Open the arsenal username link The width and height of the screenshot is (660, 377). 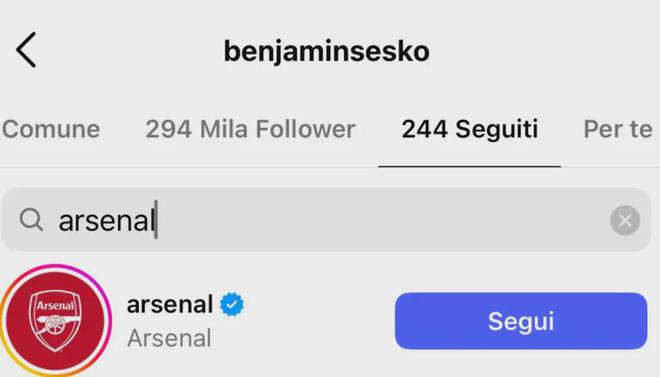[x=170, y=304]
